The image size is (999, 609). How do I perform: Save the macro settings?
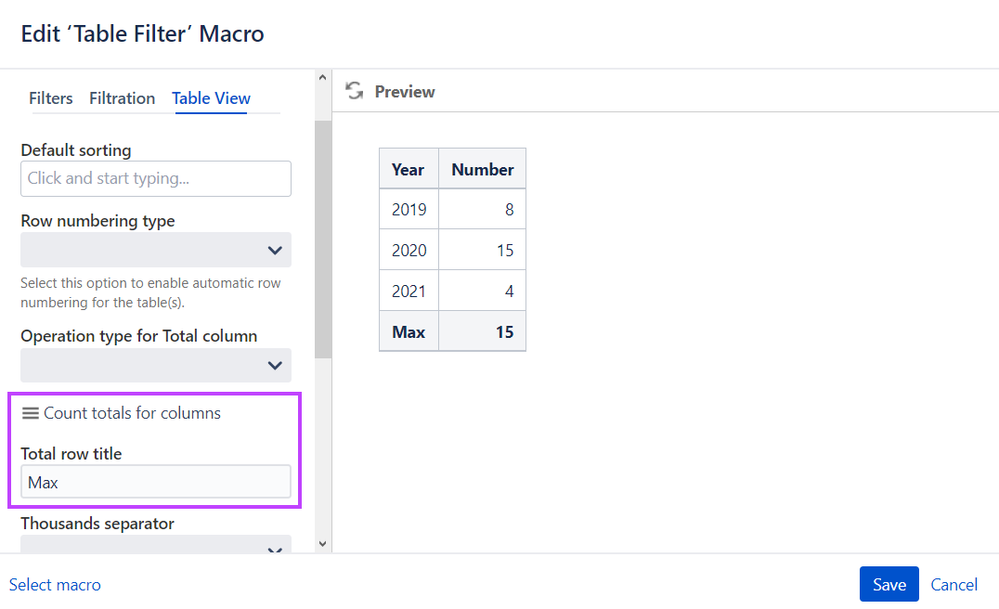pos(889,584)
